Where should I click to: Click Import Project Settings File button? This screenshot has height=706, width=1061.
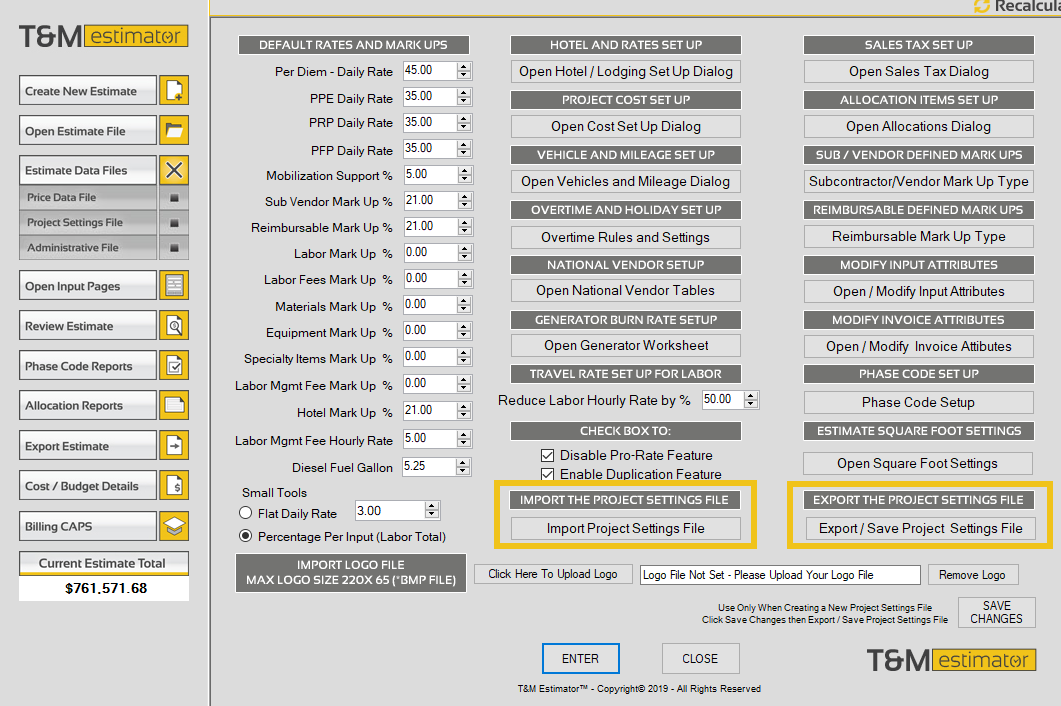[x=626, y=528]
